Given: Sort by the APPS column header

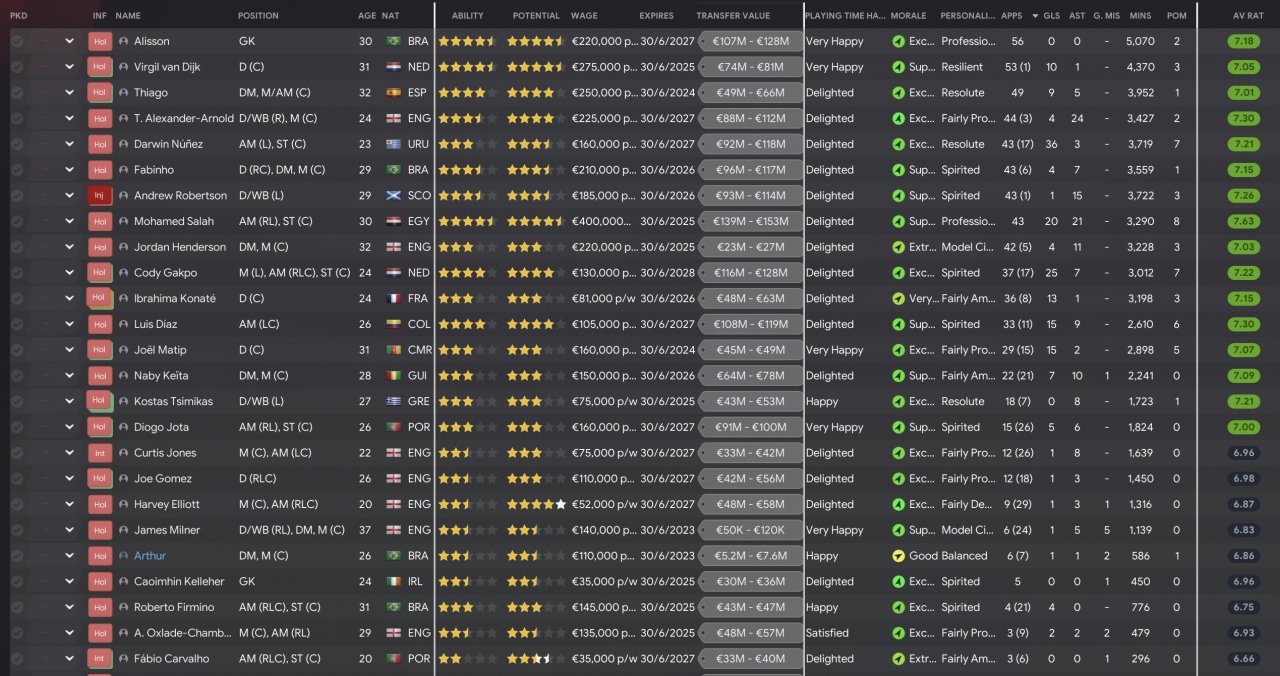Looking at the screenshot, I should tap(1011, 16).
